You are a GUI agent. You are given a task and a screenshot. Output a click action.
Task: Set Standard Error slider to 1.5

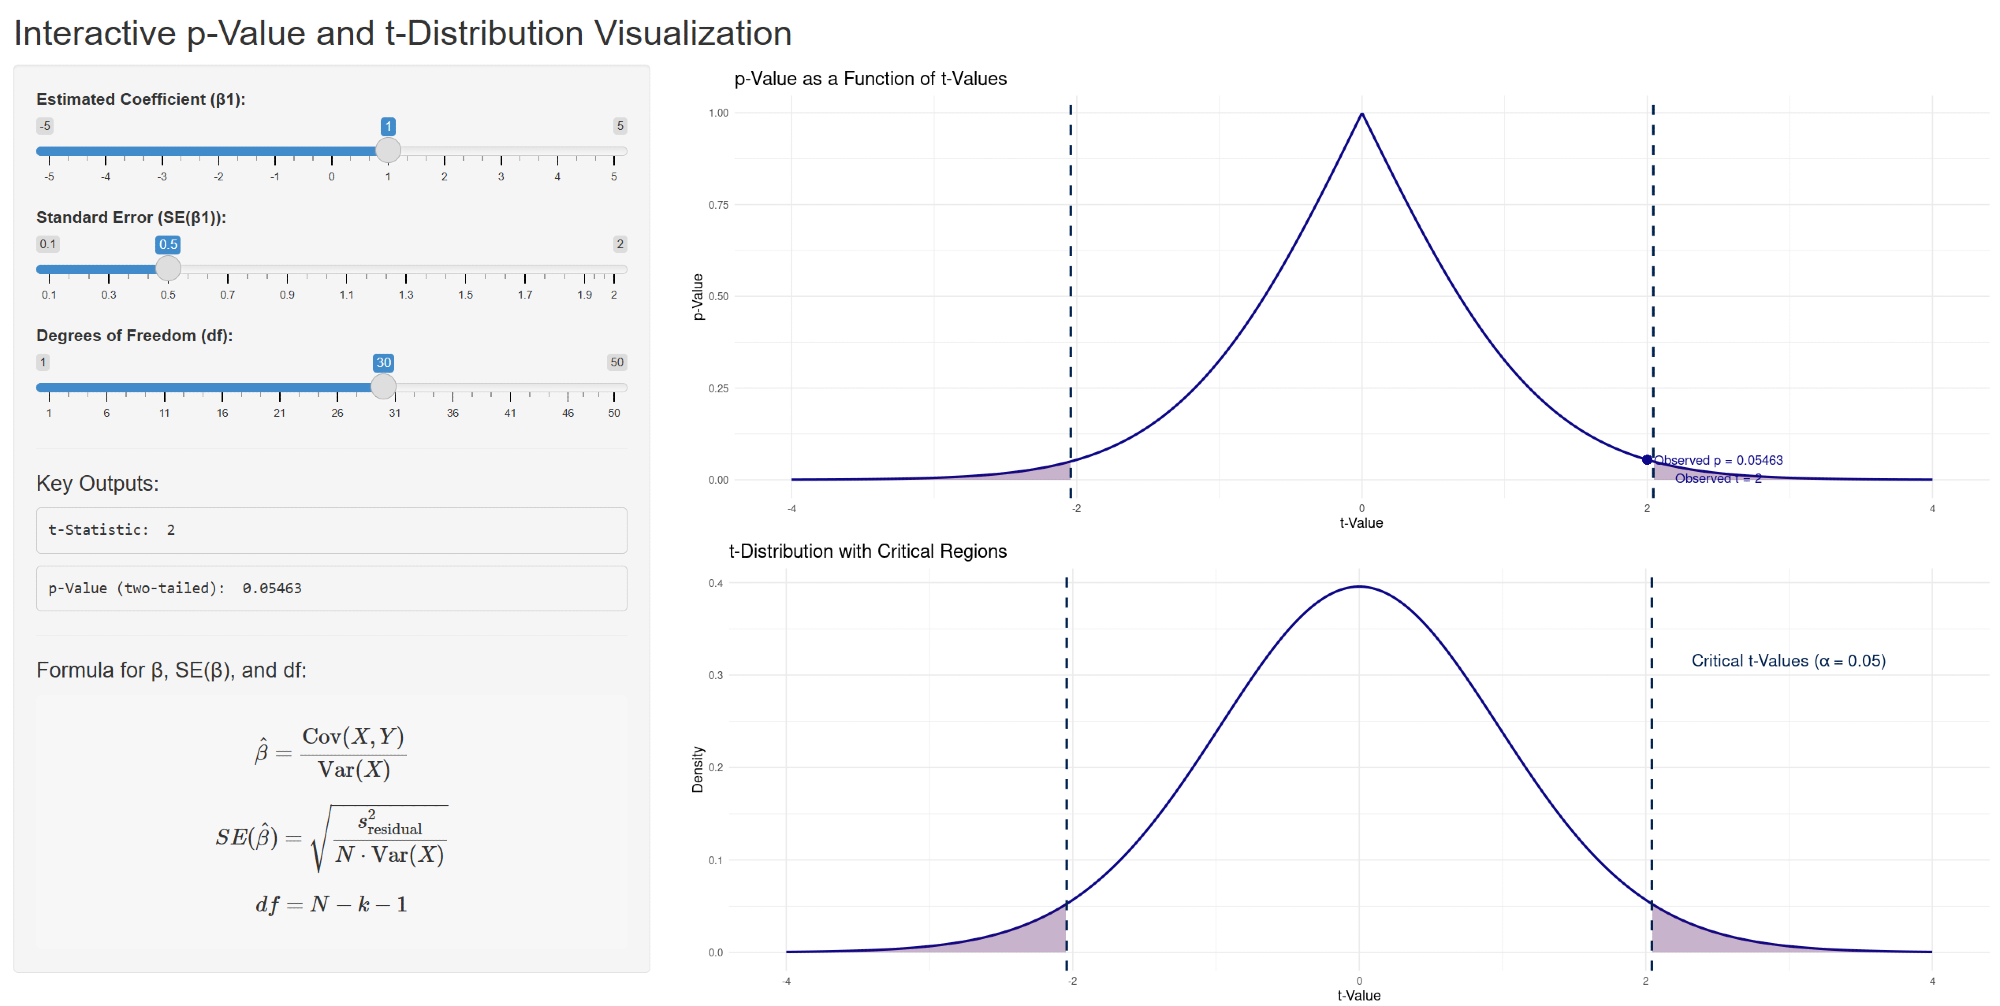(466, 269)
